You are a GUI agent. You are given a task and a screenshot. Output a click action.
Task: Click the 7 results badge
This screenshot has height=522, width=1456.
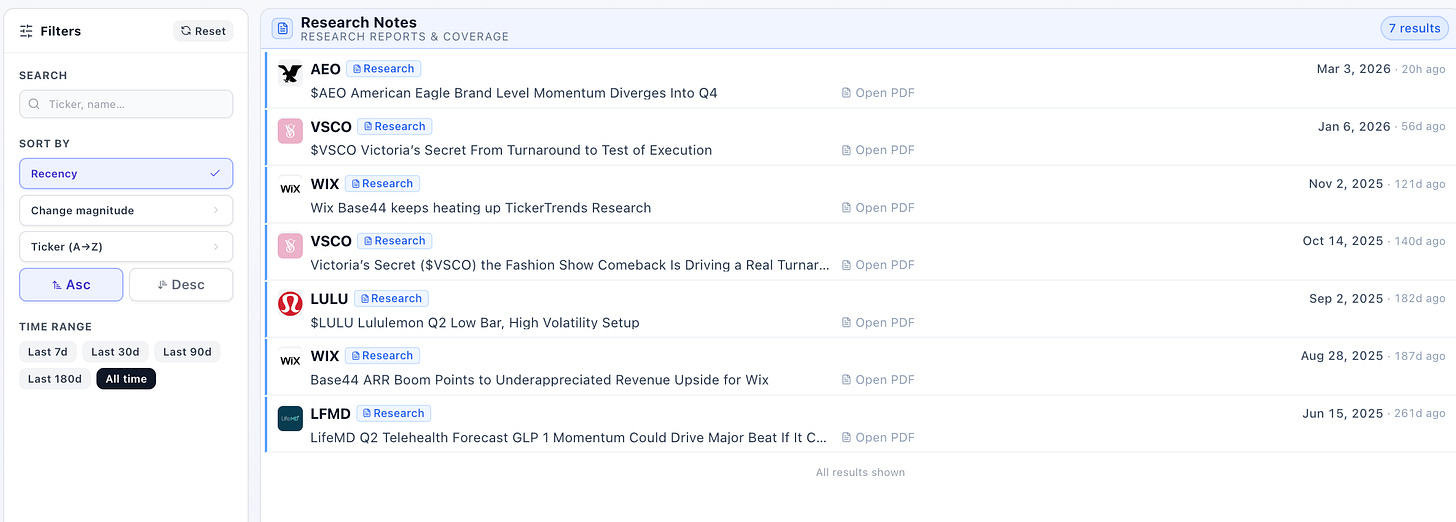pos(1414,29)
